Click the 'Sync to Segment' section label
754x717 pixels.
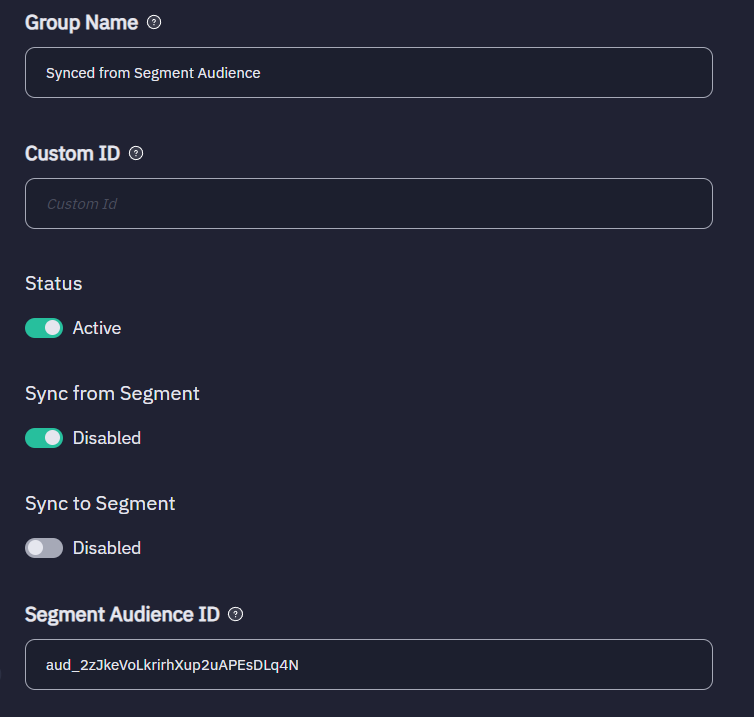(100, 503)
